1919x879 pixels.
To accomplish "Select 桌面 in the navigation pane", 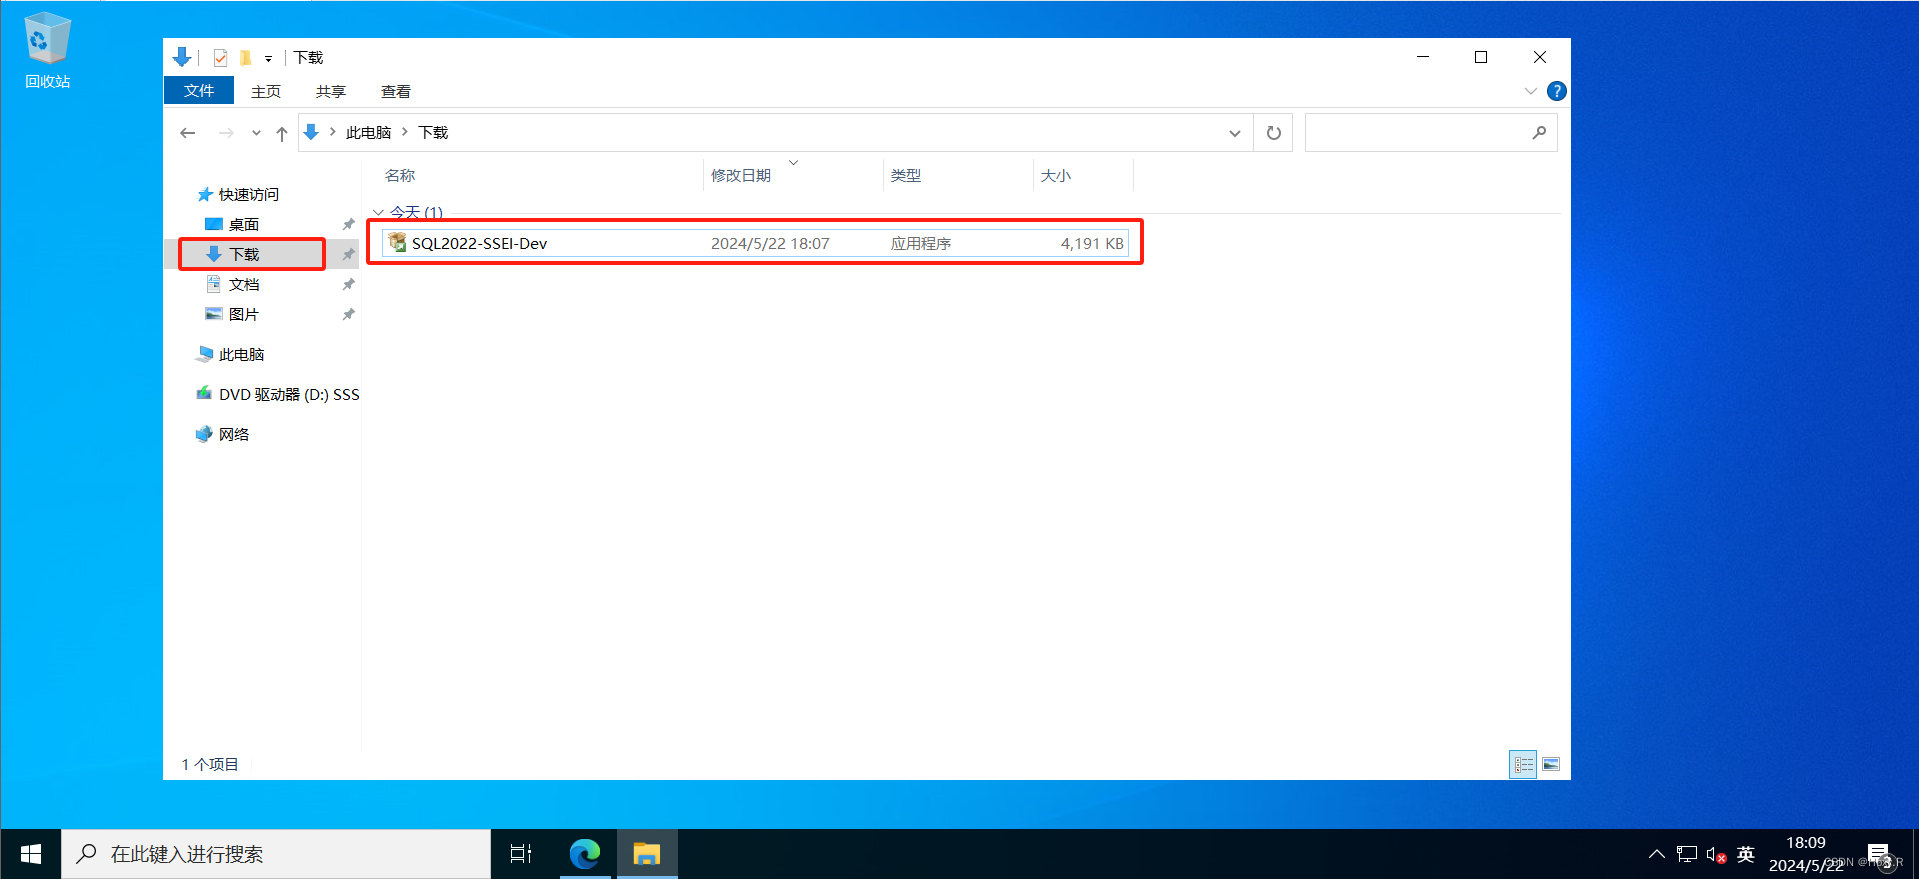I will pyautogui.click(x=232, y=224).
